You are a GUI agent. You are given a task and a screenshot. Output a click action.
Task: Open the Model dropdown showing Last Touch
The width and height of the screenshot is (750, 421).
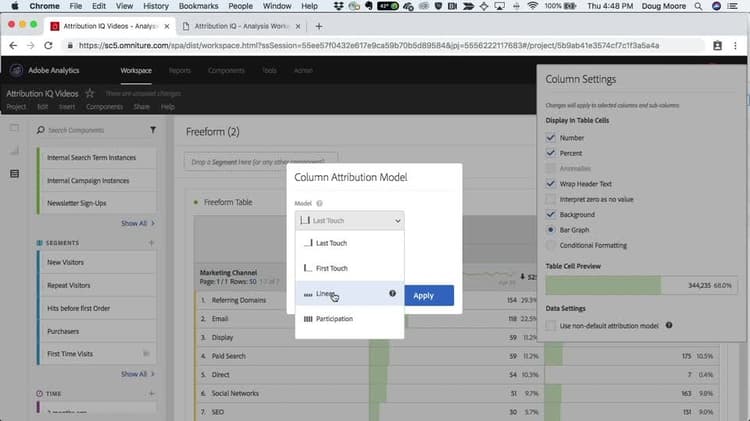(x=350, y=221)
